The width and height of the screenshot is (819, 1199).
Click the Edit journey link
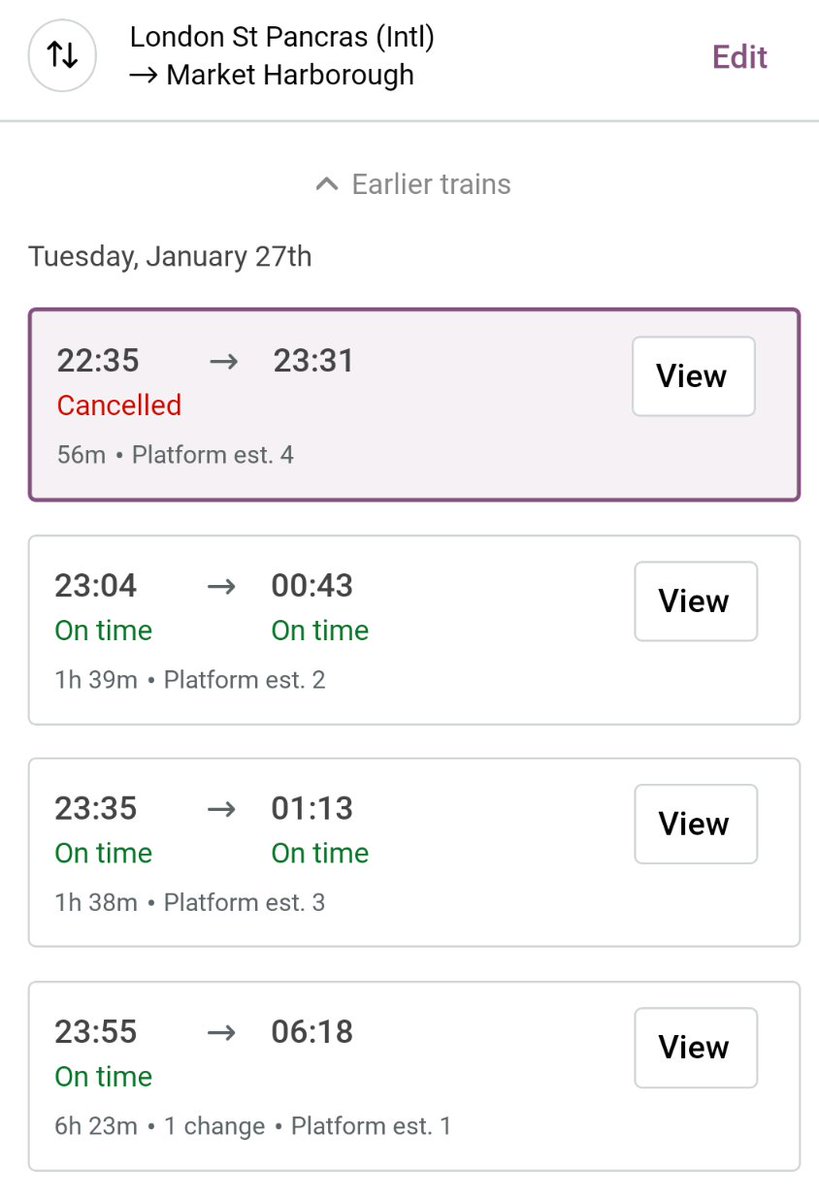point(739,57)
